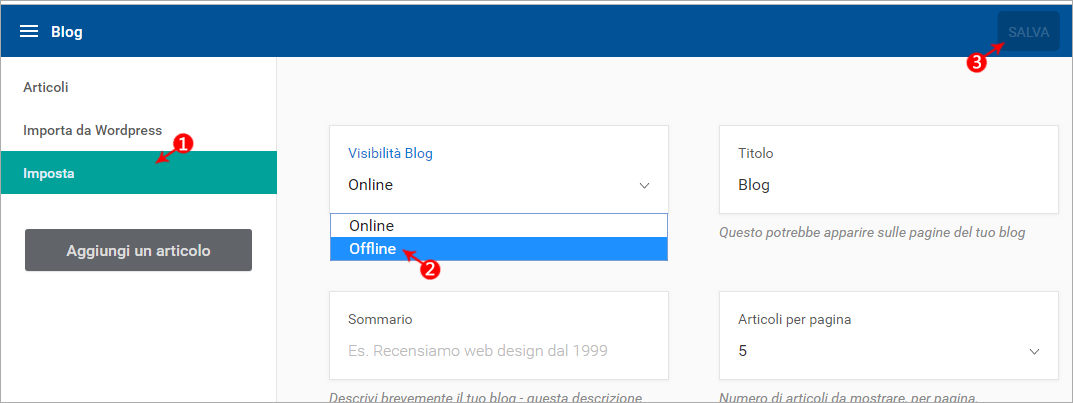Click the red marker number 1
1073x403 pixels.
pyautogui.click(x=182, y=143)
